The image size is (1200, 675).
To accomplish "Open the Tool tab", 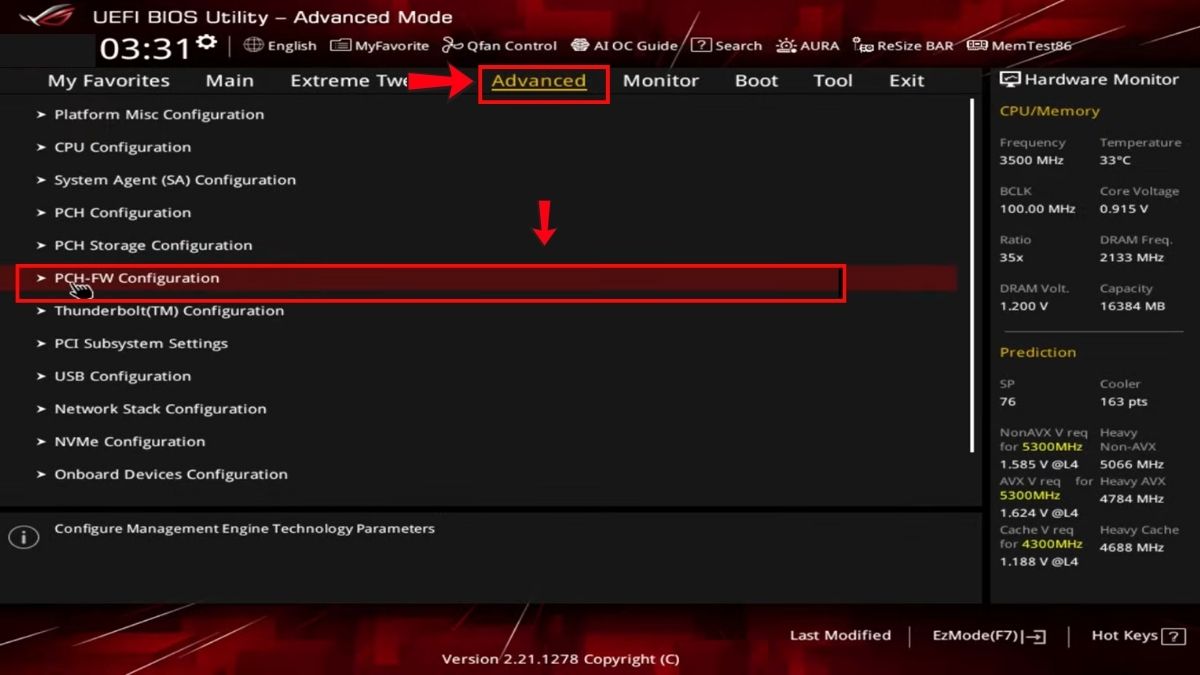I will pos(833,81).
